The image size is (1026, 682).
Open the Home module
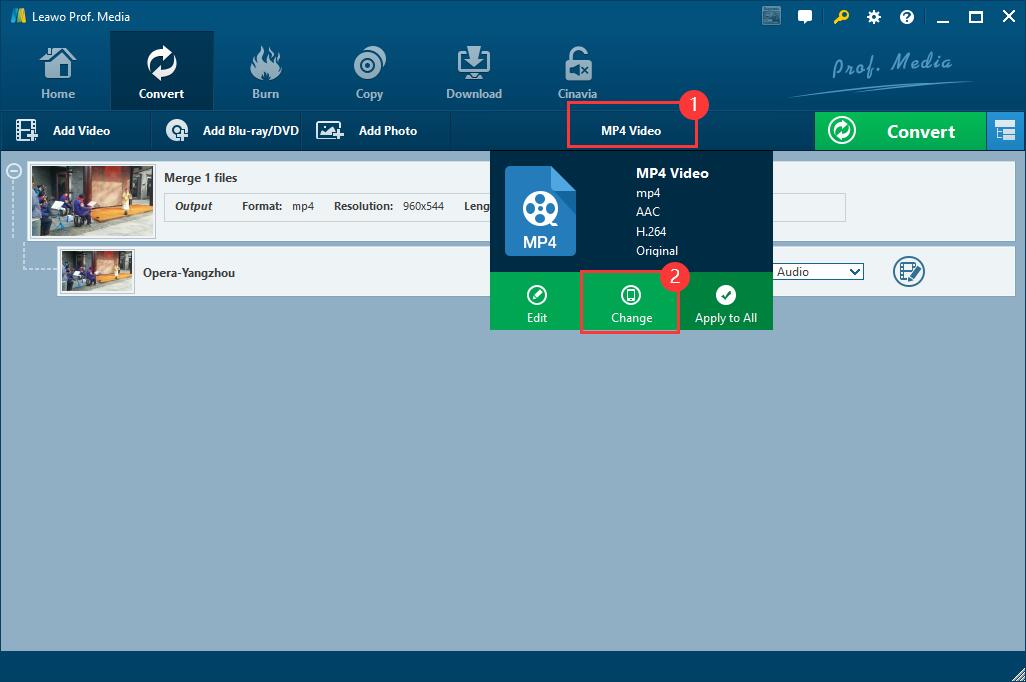click(58, 74)
